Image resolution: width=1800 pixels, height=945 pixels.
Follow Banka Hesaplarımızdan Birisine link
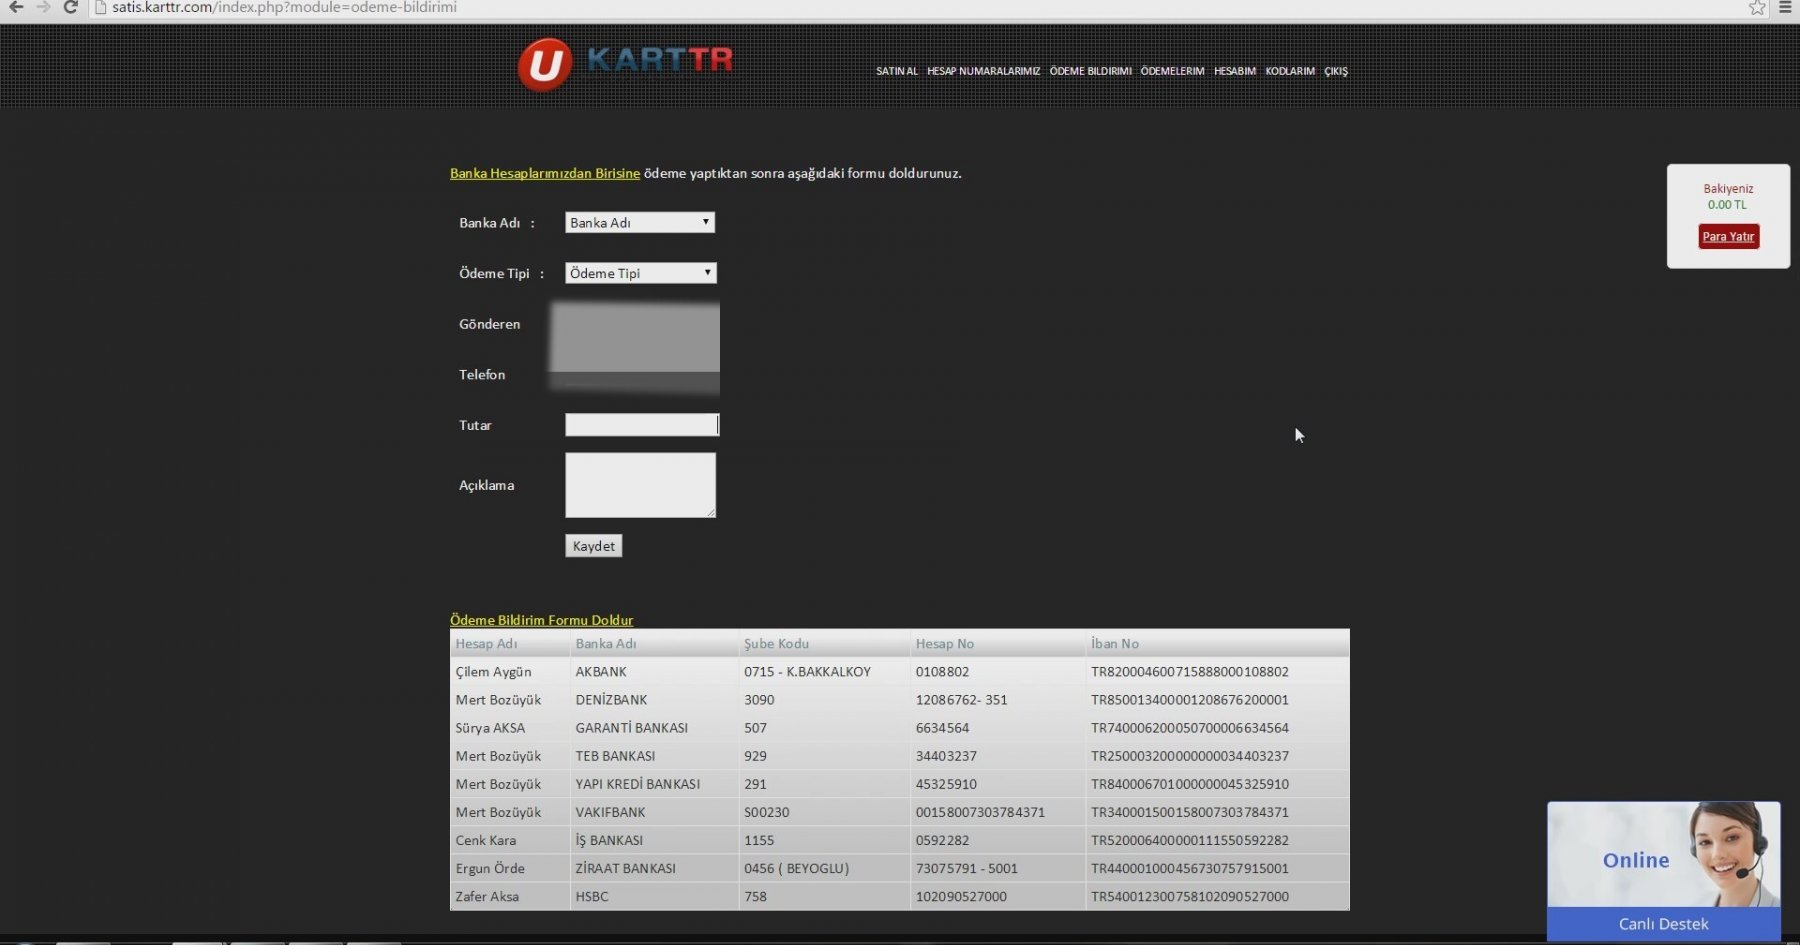[545, 173]
